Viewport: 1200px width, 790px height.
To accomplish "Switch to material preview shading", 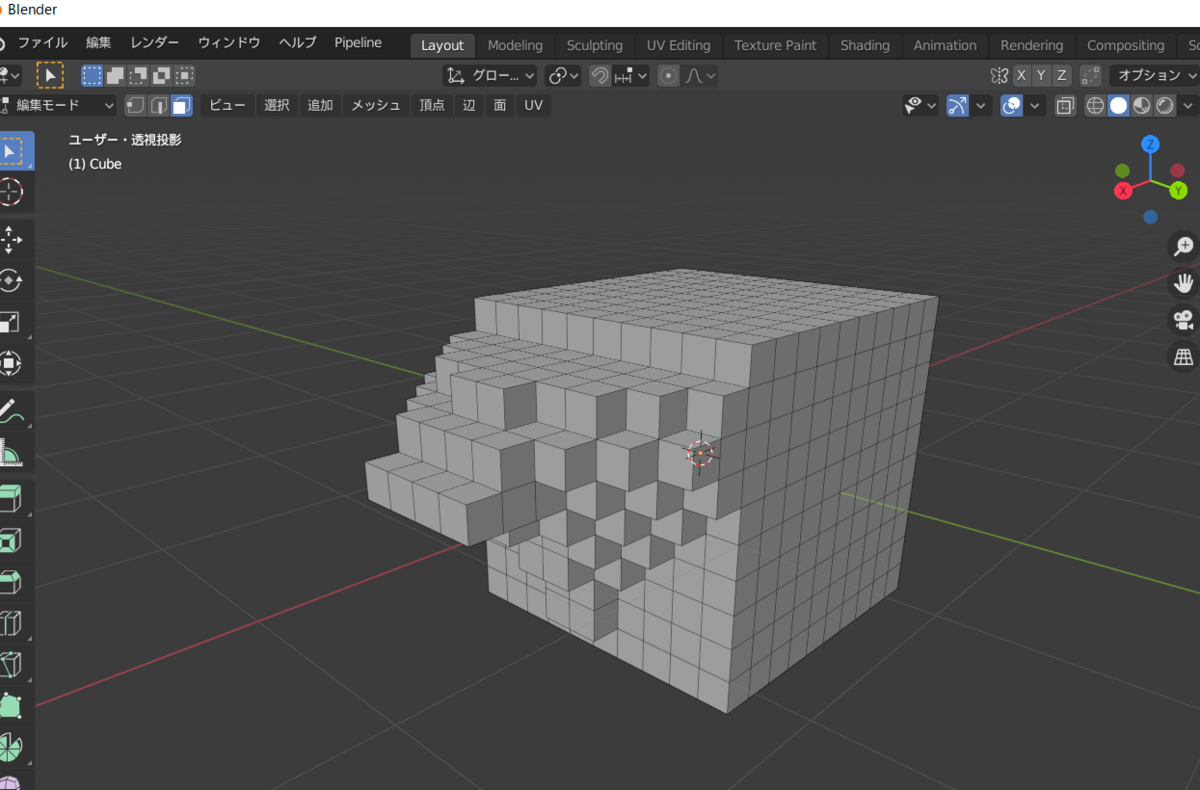I will [x=1142, y=105].
